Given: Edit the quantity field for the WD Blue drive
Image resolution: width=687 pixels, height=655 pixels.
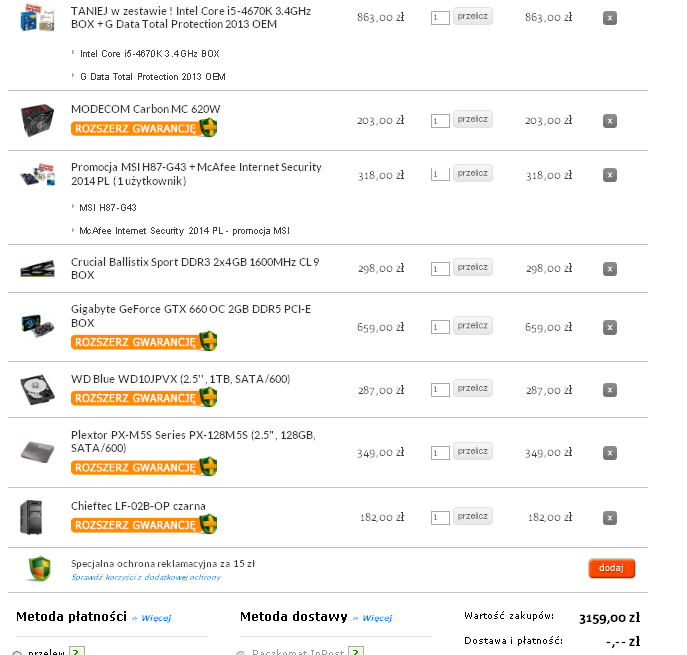Looking at the screenshot, I should 440,389.
